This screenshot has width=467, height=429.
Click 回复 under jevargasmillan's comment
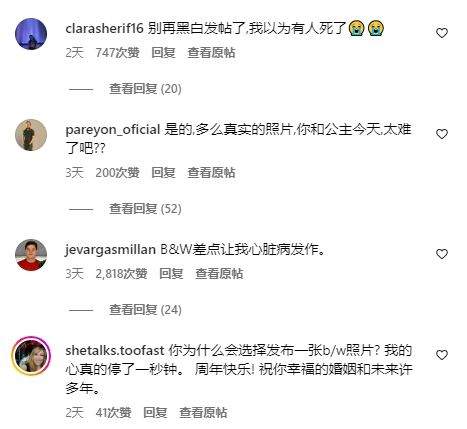pos(171,274)
